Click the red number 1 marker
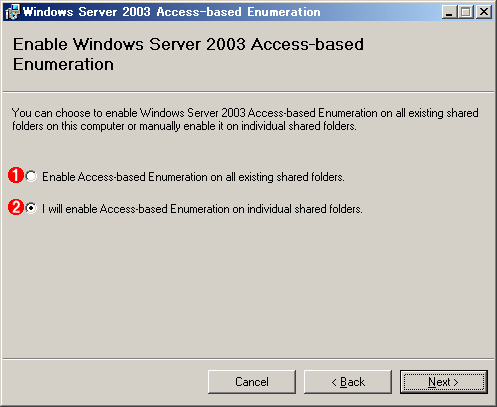 click(15, 175)
